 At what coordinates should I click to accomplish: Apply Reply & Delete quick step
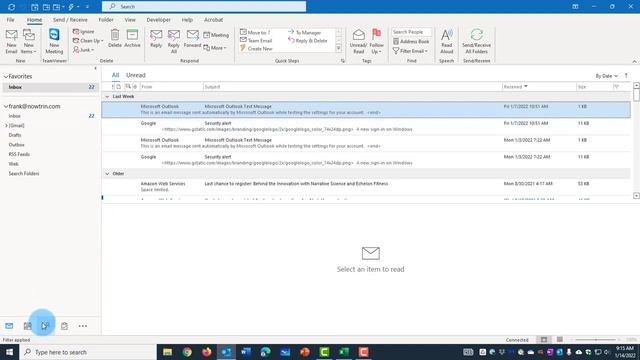pyautogui.click(x=308, y=40)
